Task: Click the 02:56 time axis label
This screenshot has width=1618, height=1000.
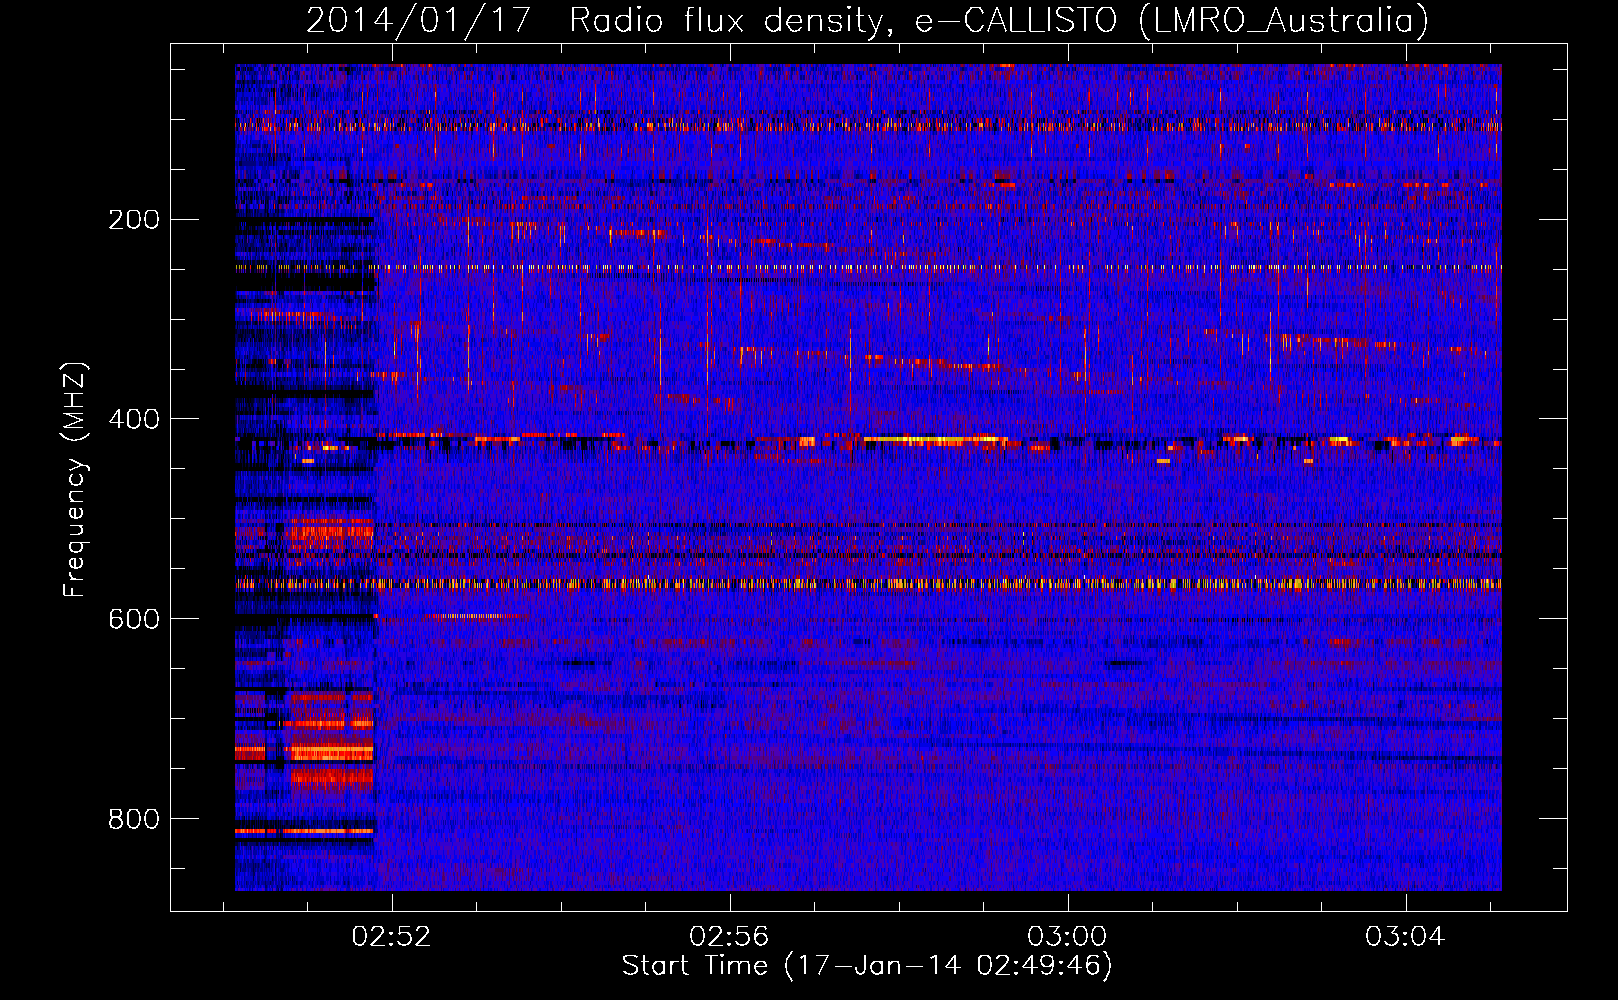Action: coord(729,937)
